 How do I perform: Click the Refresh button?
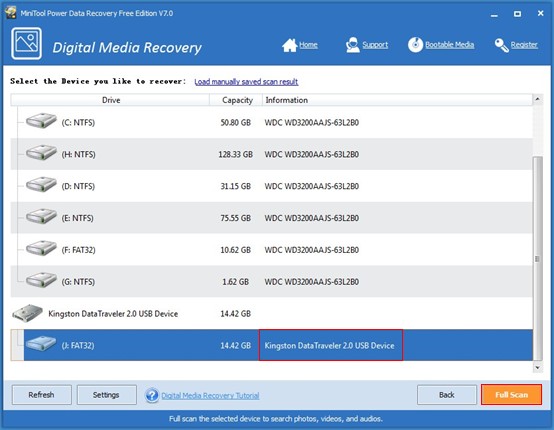42,395
